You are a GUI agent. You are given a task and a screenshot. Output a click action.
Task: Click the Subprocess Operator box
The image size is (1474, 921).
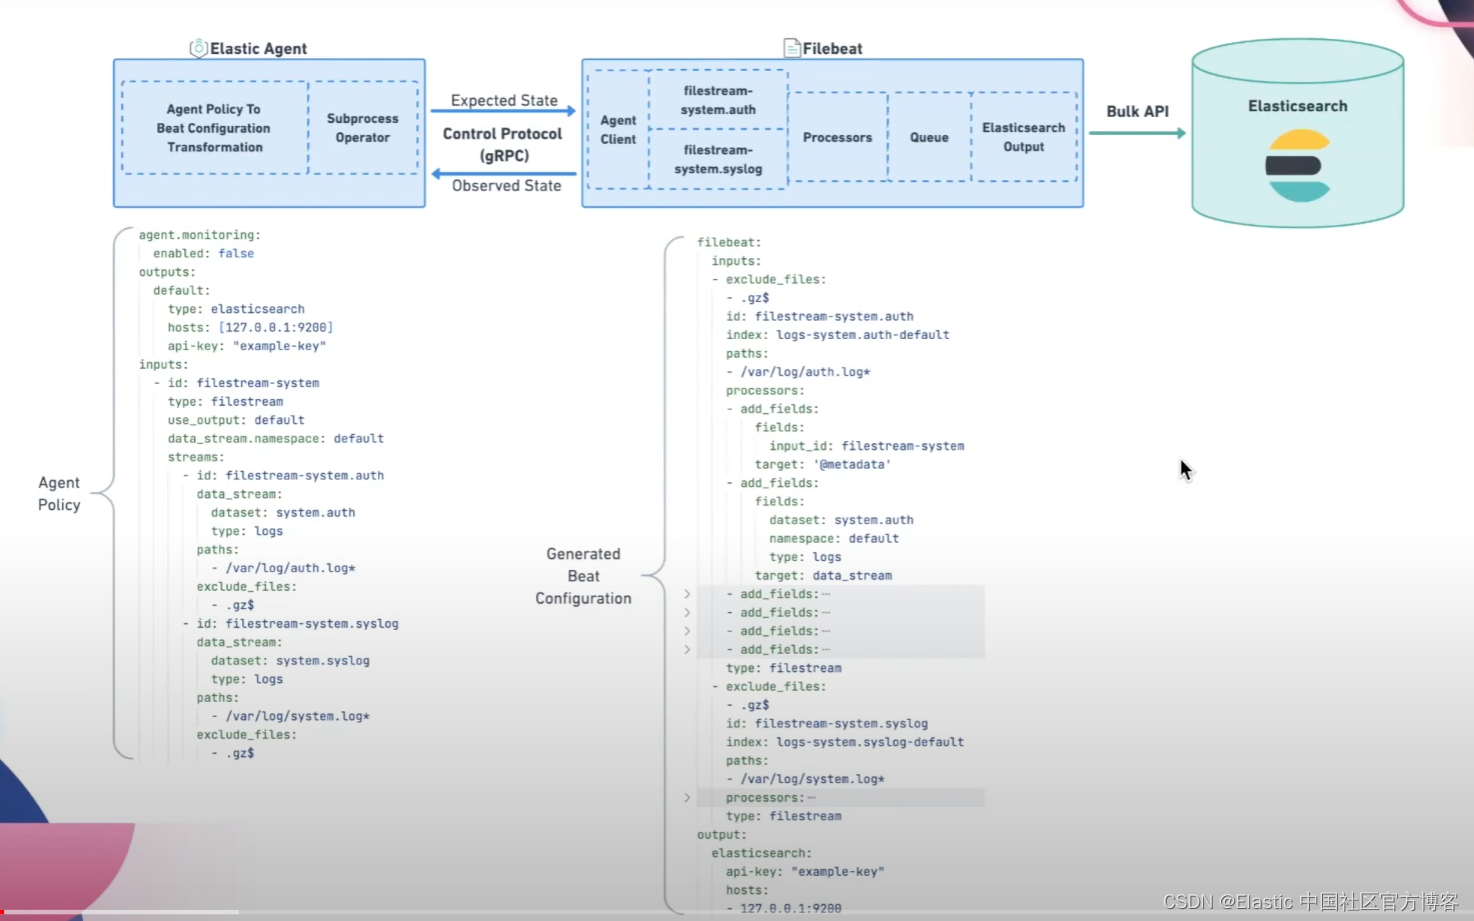click(363, 128)
